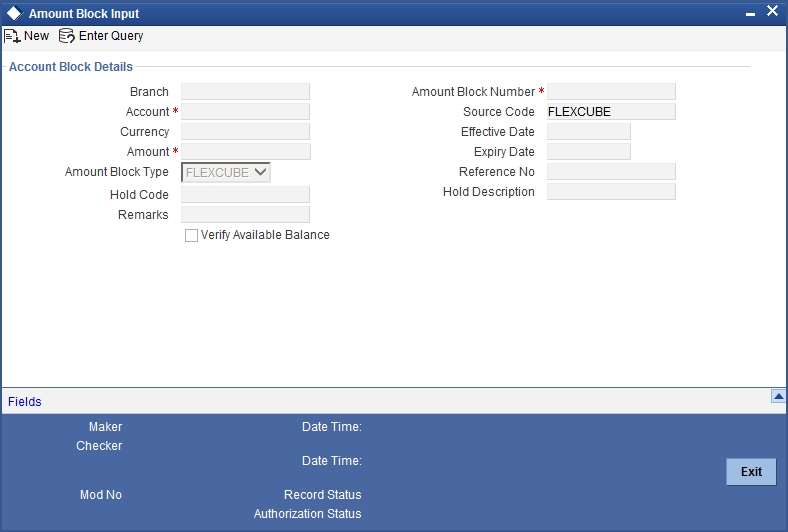Viewport: 788px width, 532px height.
Task: Click the Mod No label
Action: tap(101, 495)
